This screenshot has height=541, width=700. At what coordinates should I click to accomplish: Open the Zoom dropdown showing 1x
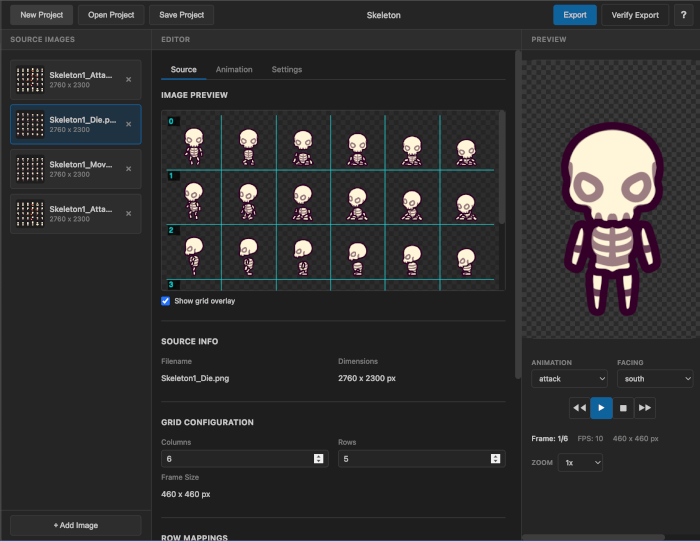point(580,462)
